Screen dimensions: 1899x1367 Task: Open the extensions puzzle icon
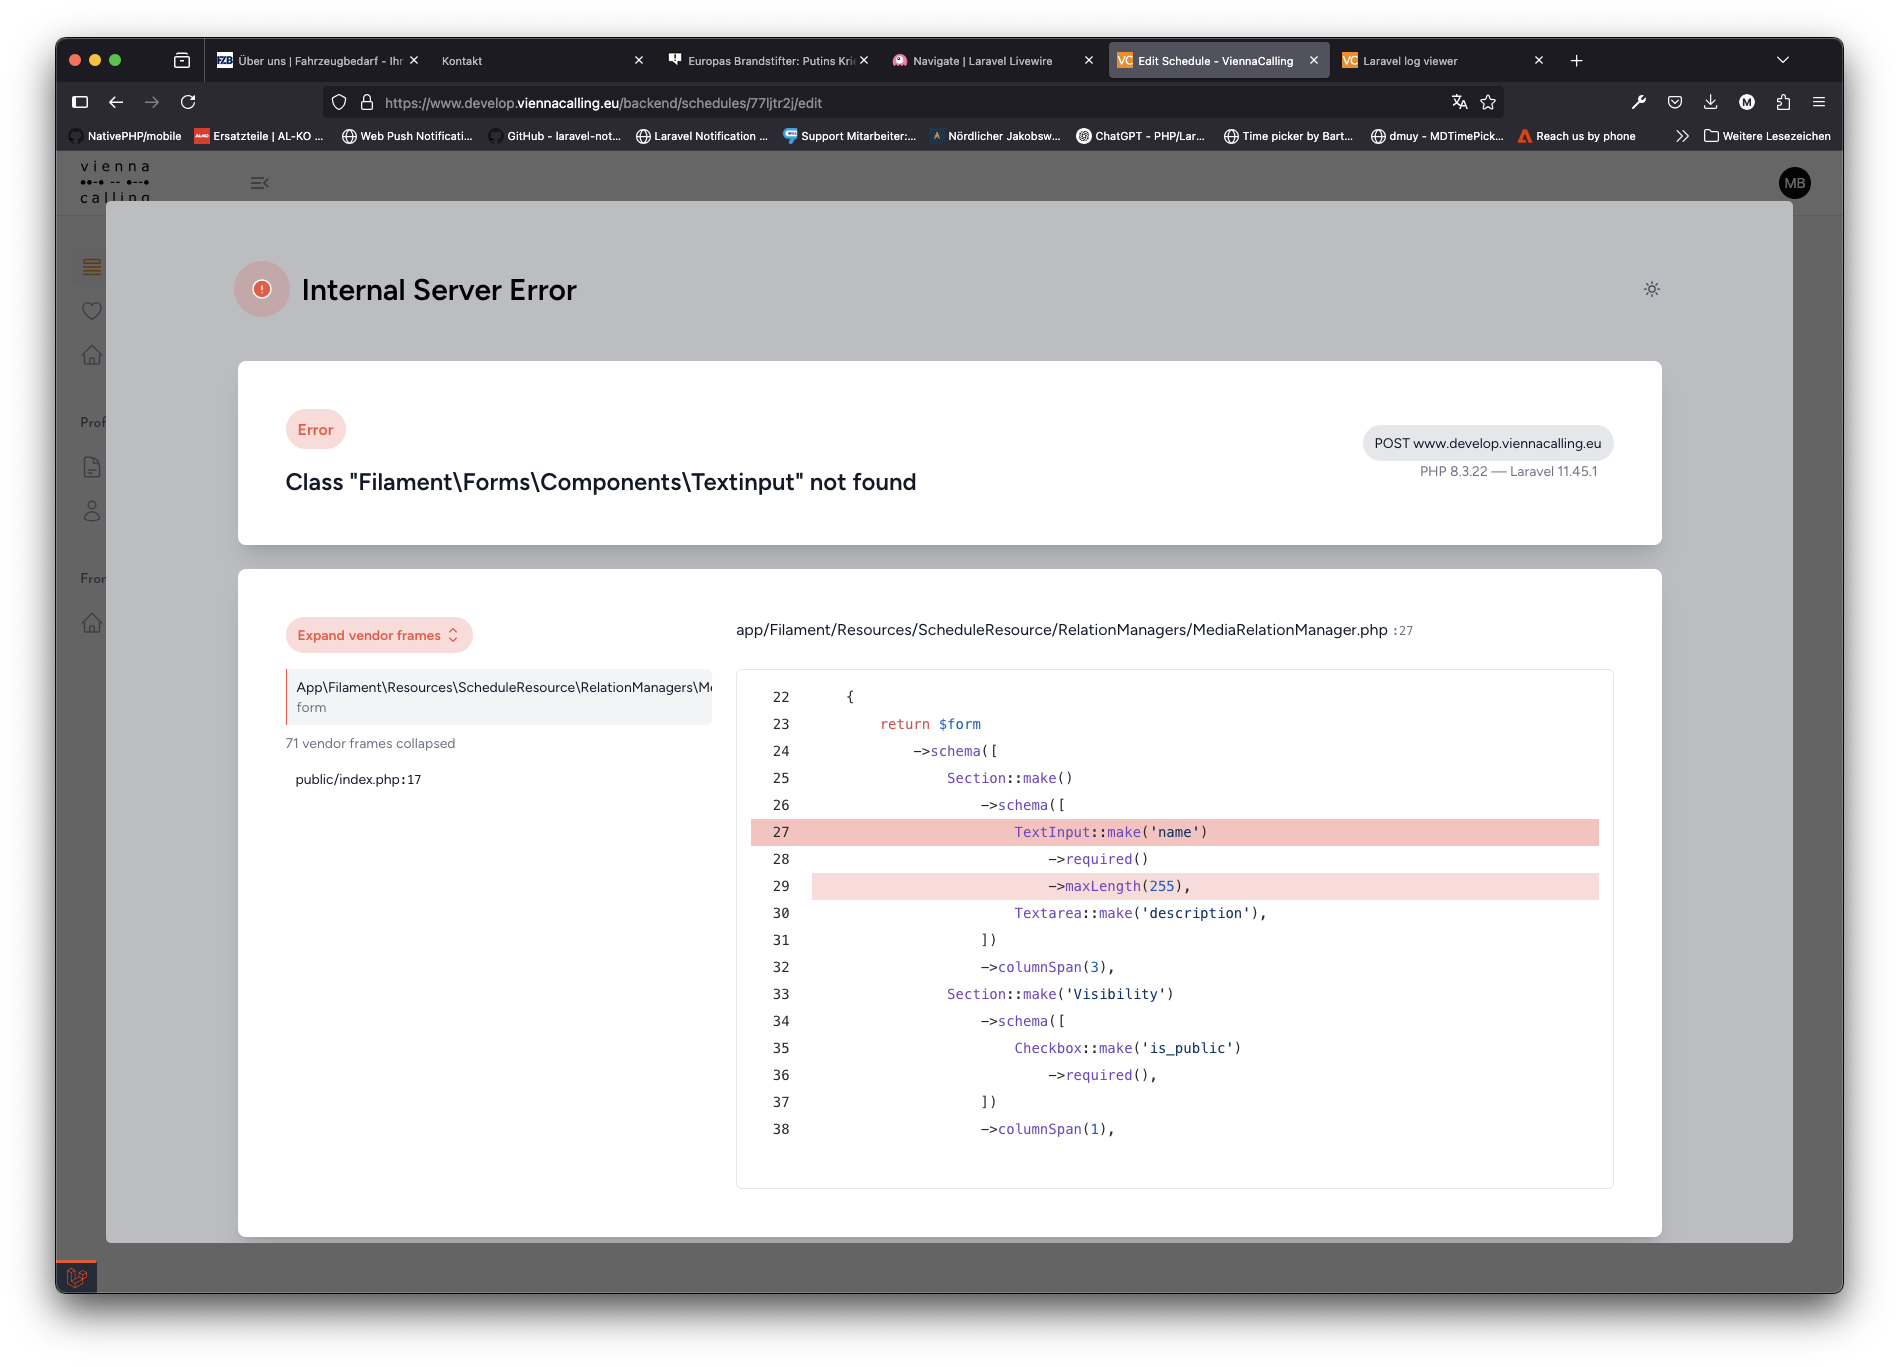click(x=1783, y=102)
